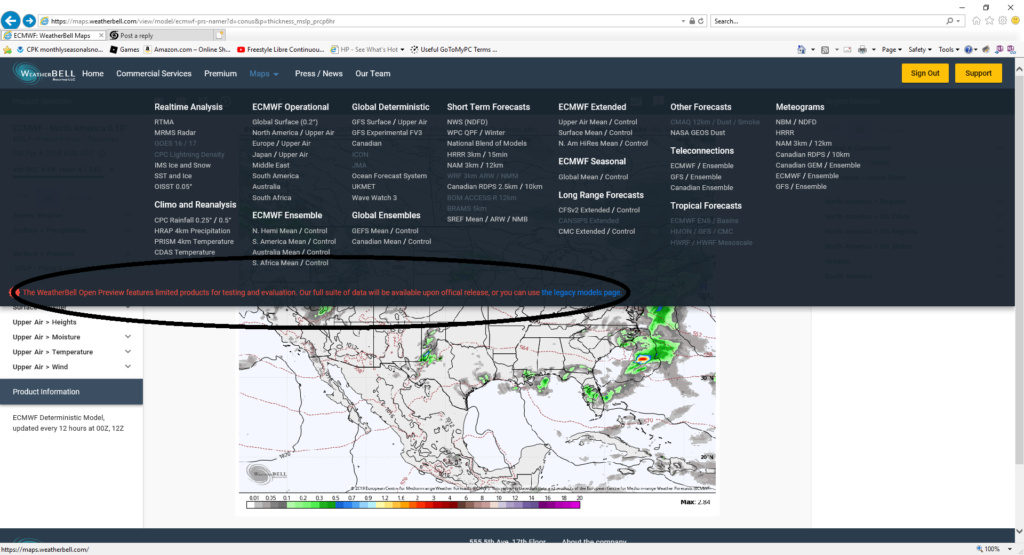
Task: Open Press / News in the navigation
Action: coord(319,74)
